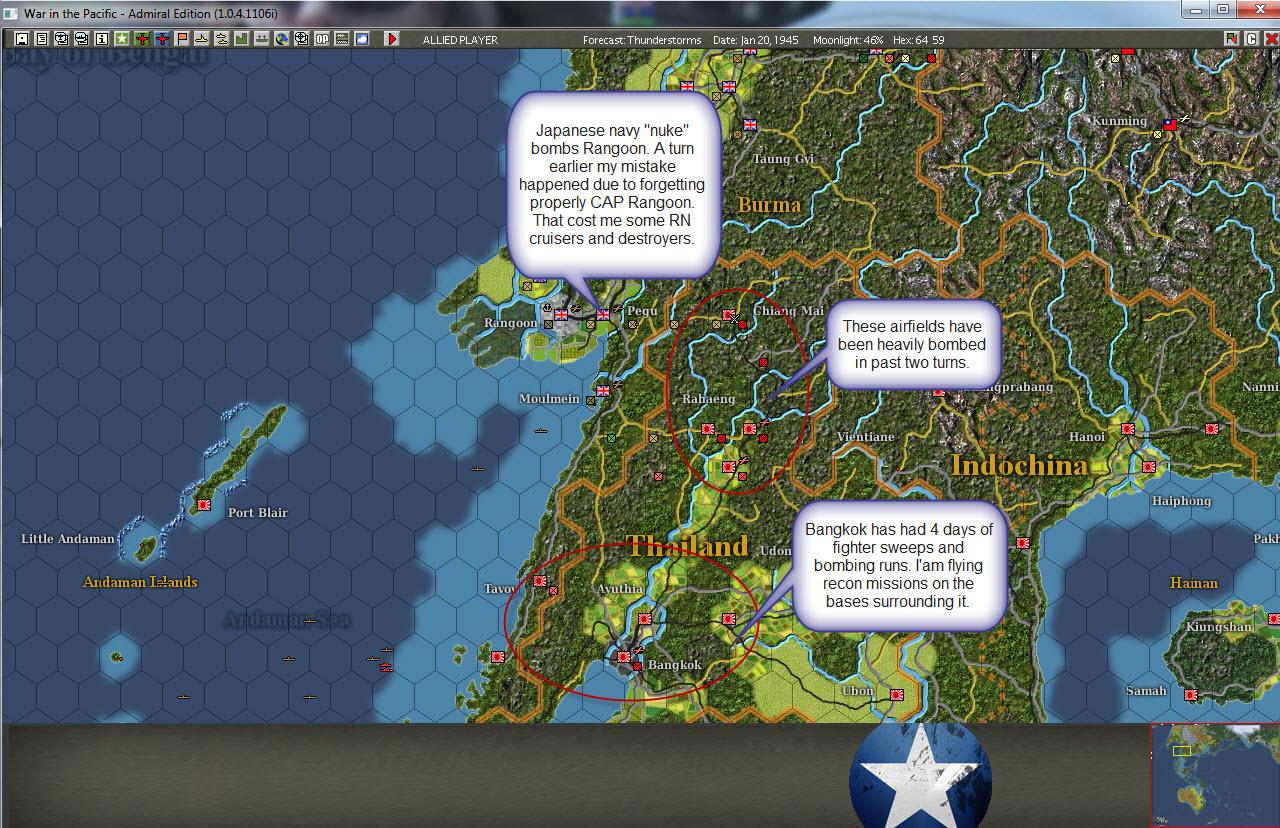Select the Japanese flag base near Ayuthia
Viewport: 1280px width, 828px height.
click(x=645, y=618)
